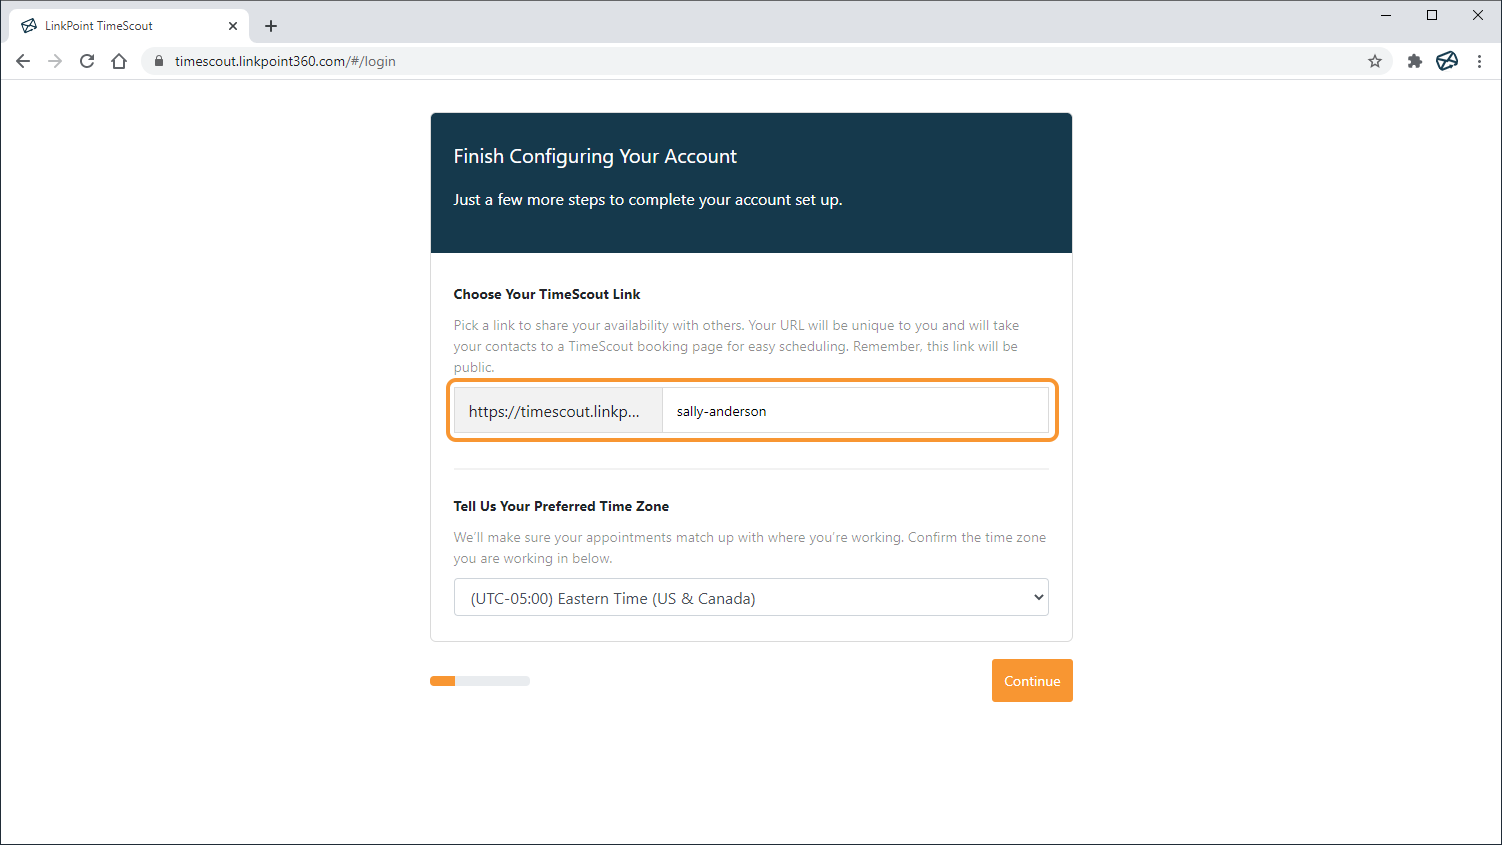Open a new browser tab
1502x845 pixels.
coord(271,26)
